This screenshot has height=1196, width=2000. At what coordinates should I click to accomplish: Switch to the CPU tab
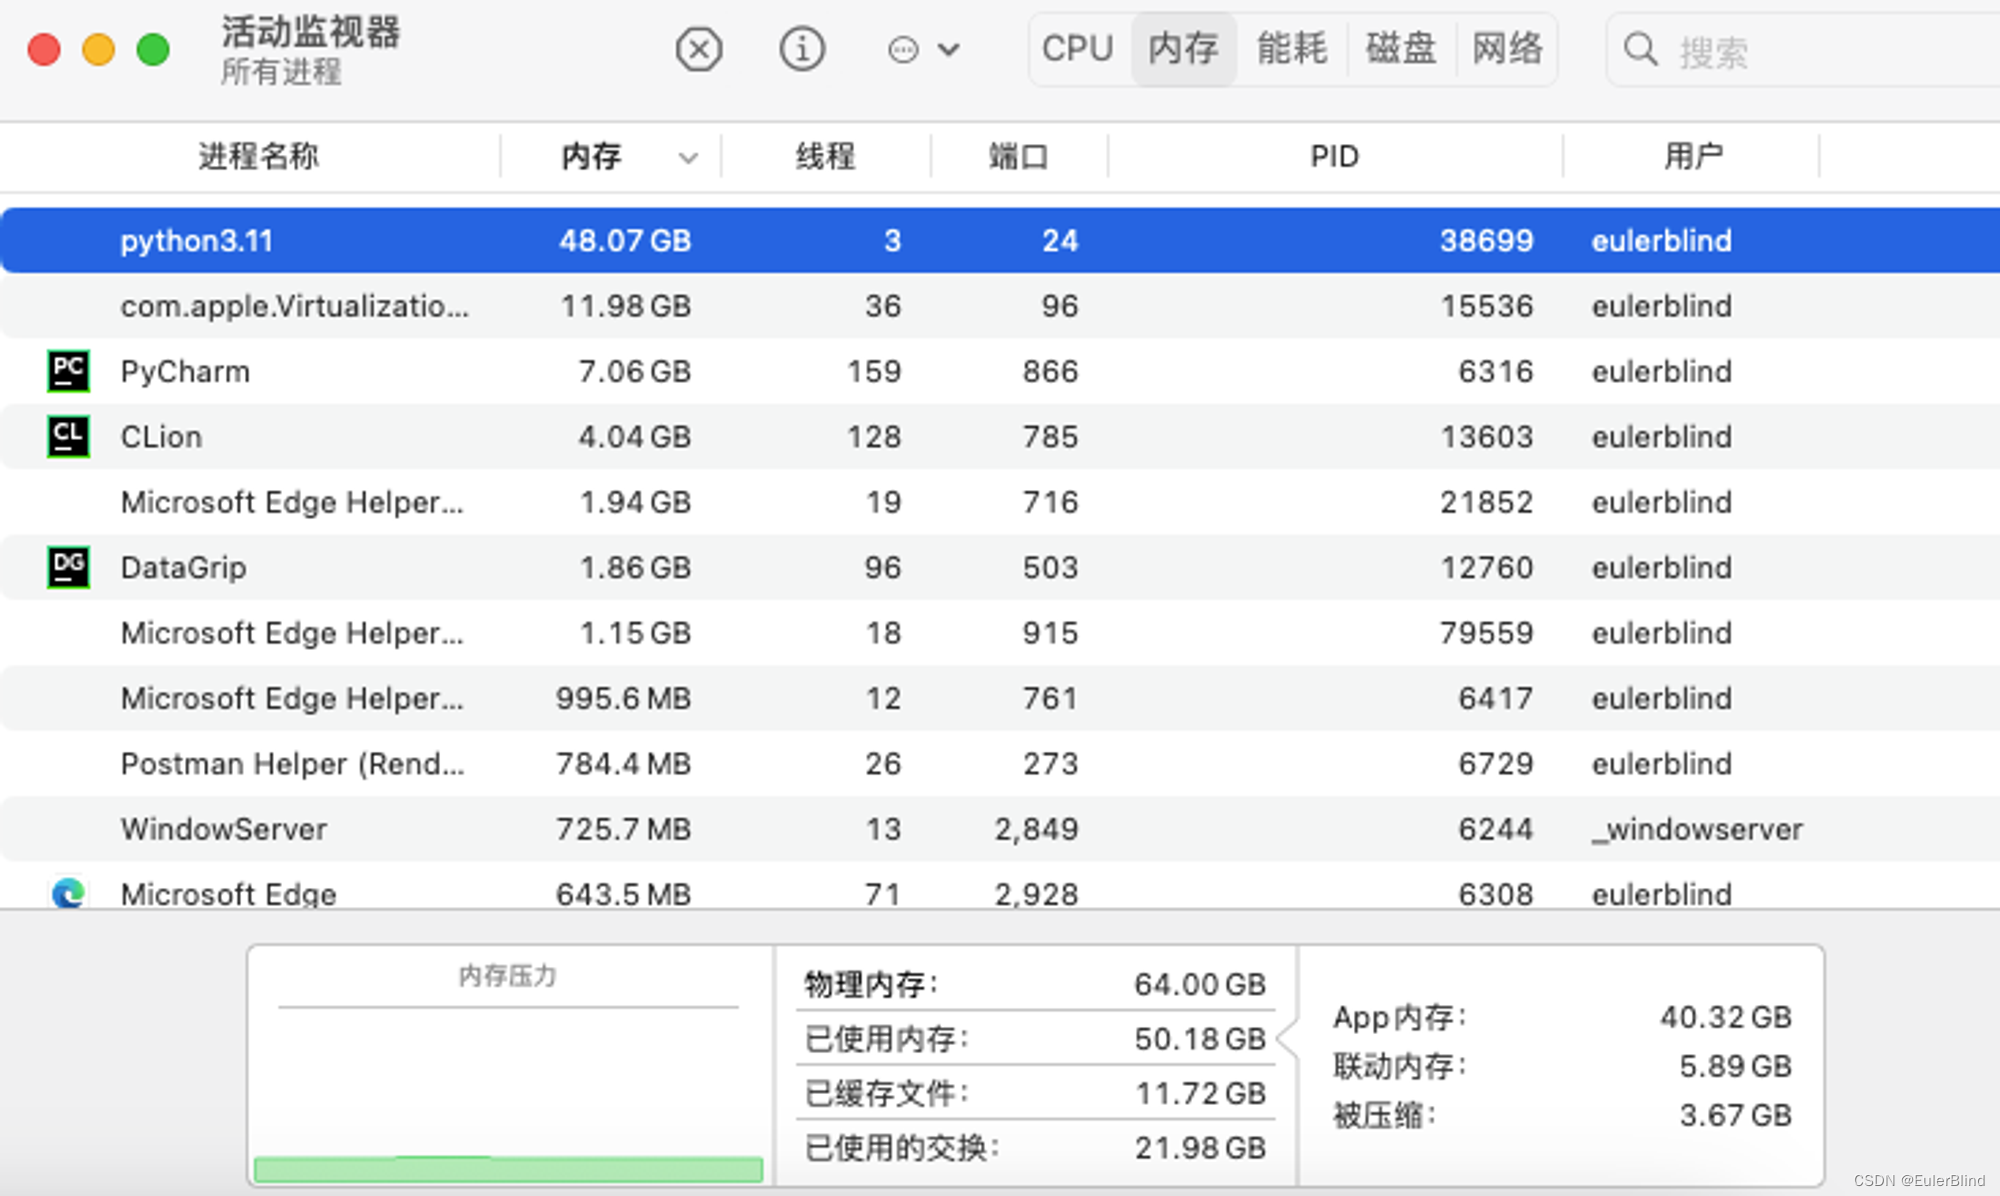coord(1077,49)
